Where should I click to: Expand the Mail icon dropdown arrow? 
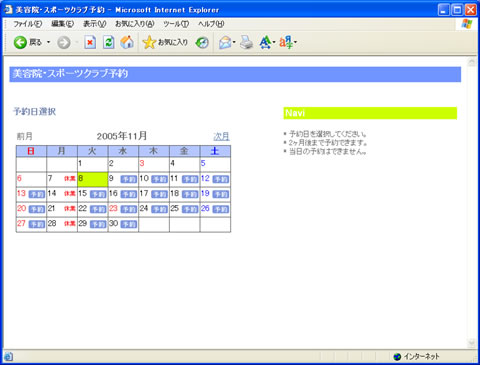pos(234,42)
